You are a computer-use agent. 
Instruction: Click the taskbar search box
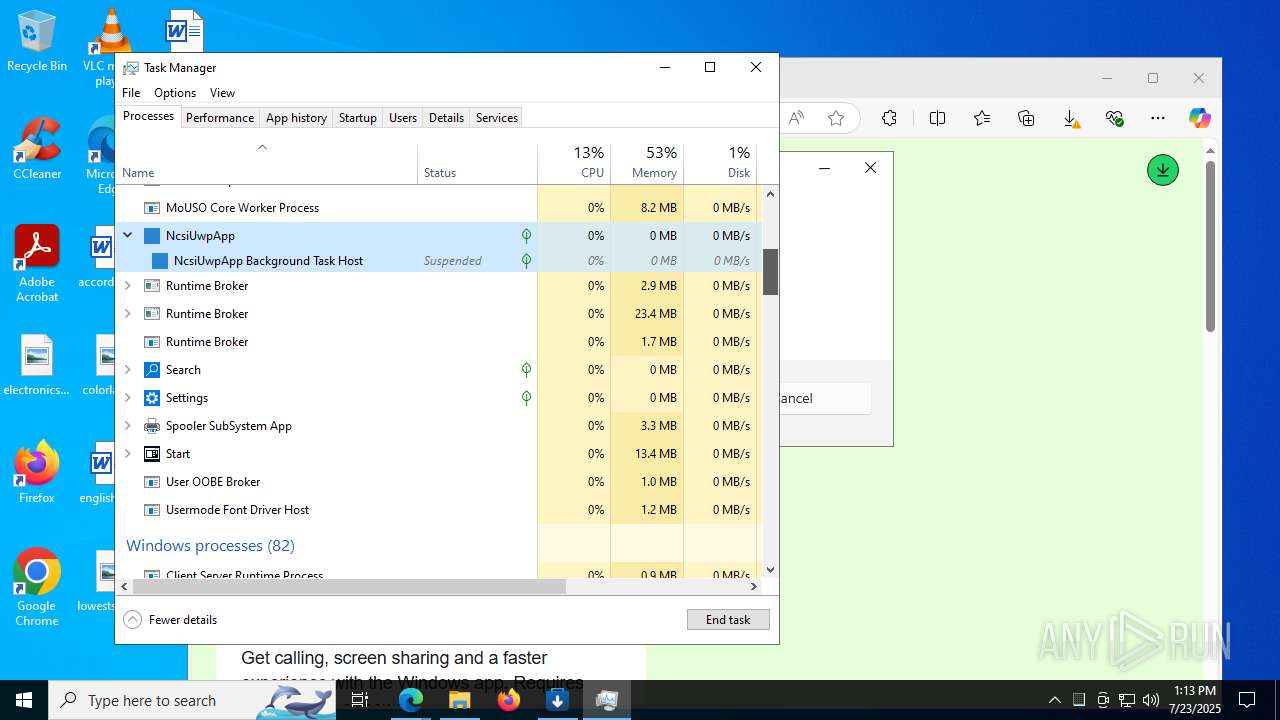point(191,700)
